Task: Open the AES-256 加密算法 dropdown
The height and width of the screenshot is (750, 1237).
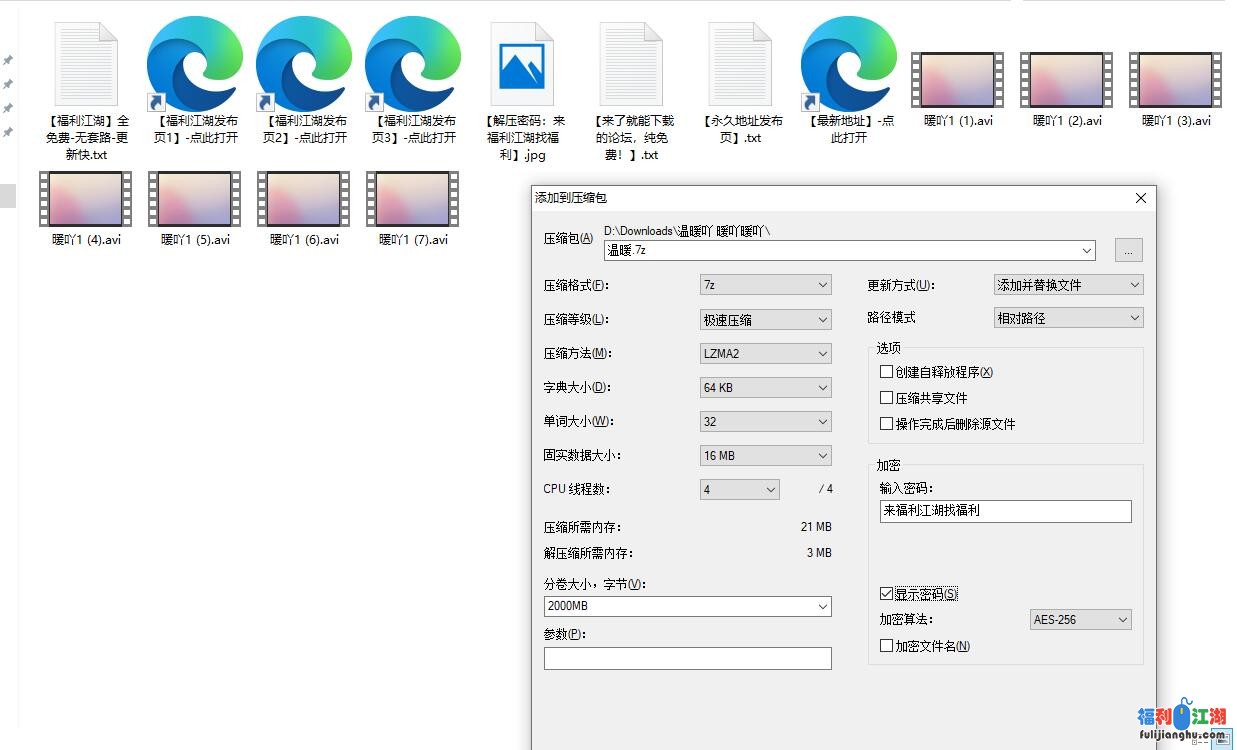Action: tap(1080, 620)
